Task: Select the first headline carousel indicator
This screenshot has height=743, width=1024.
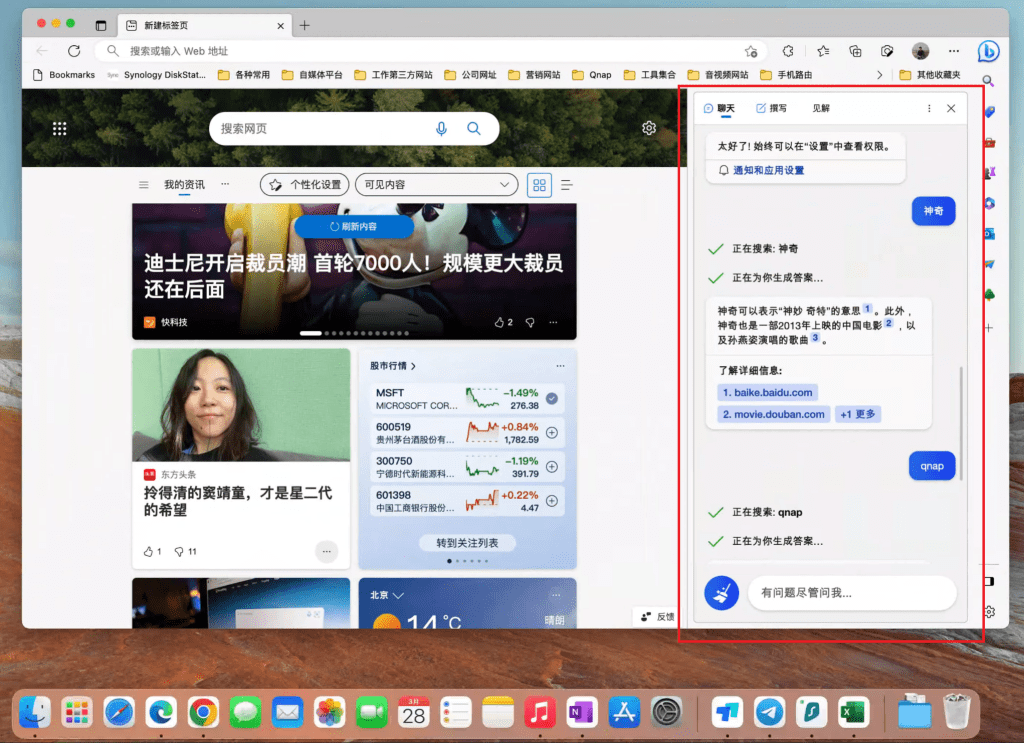Action: (310, 334)
